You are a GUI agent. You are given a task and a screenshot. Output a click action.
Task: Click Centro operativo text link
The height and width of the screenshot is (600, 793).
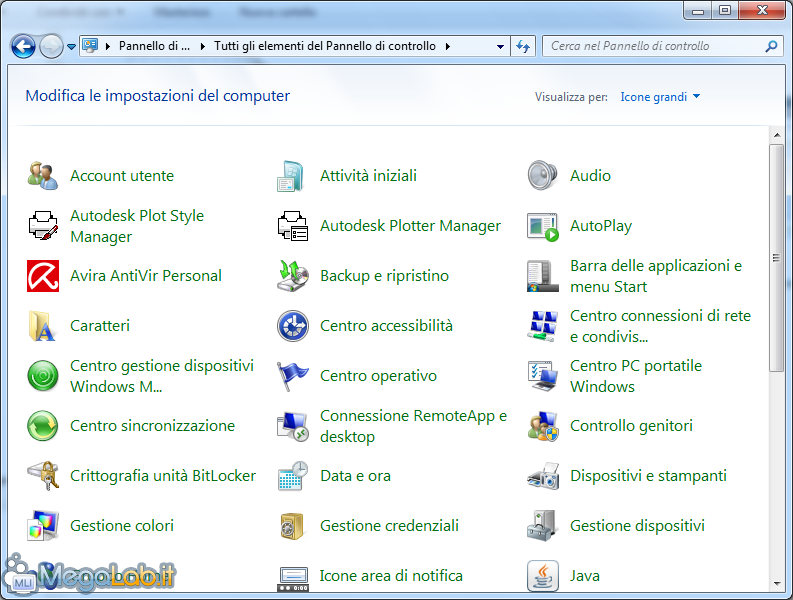click(378, 376)
